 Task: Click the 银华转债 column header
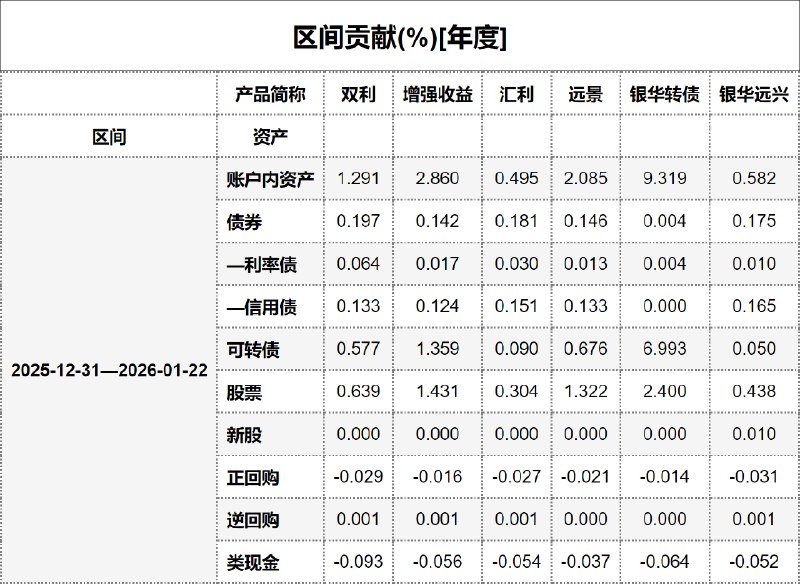tap(664, 95)
